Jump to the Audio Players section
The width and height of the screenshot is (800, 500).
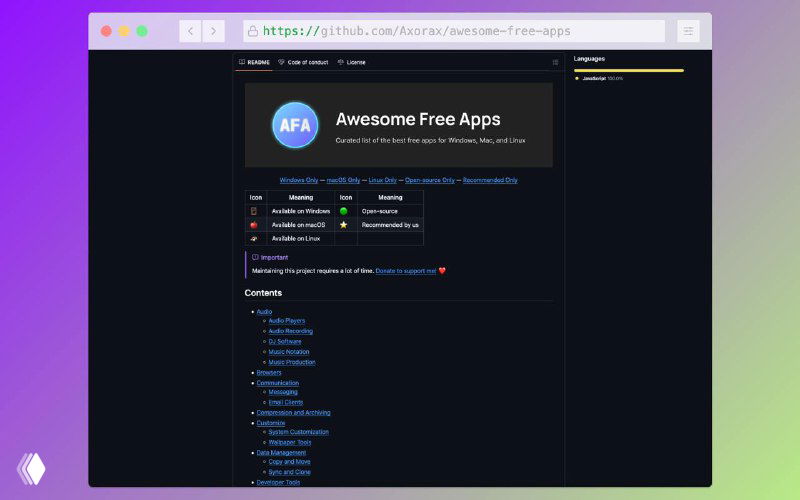click(x=287, y=321)
